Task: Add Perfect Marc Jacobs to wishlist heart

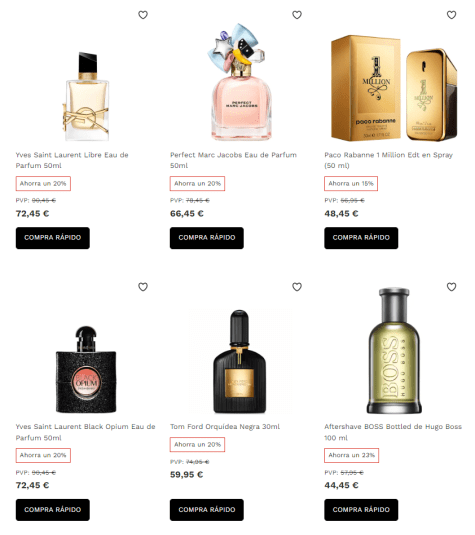Action: 297,15
